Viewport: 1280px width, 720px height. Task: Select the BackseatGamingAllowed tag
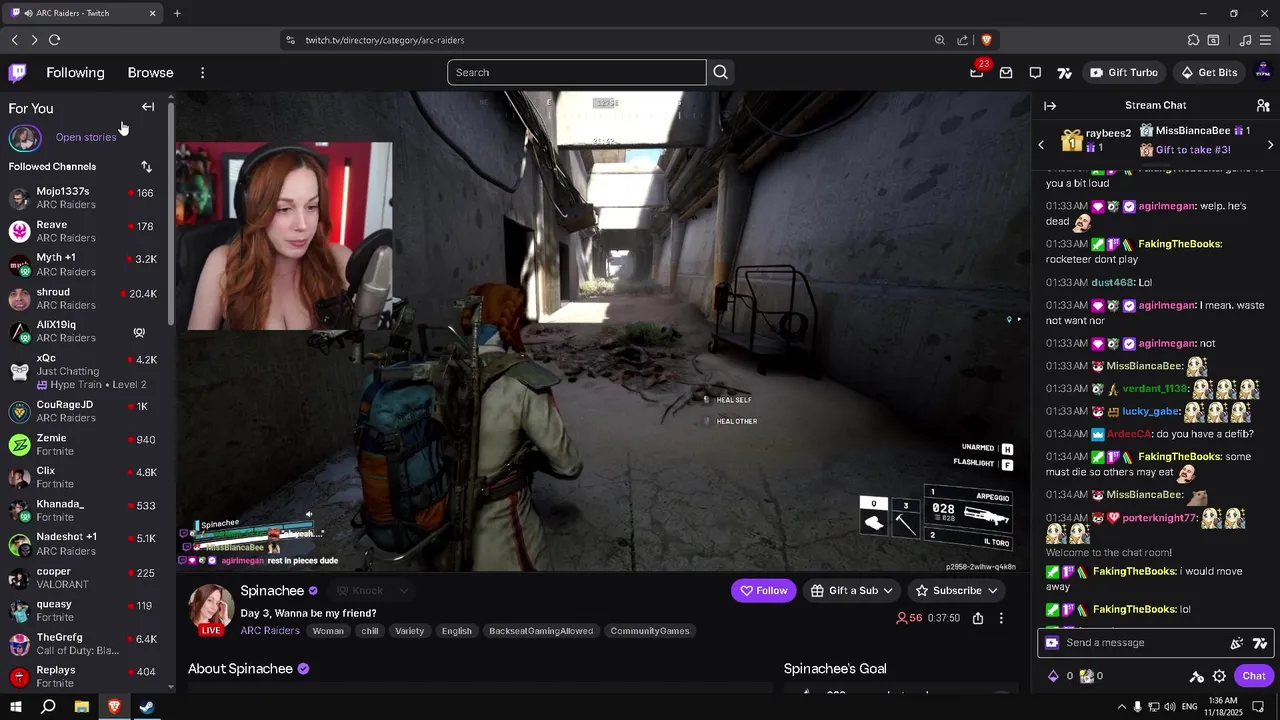point(541,631)
